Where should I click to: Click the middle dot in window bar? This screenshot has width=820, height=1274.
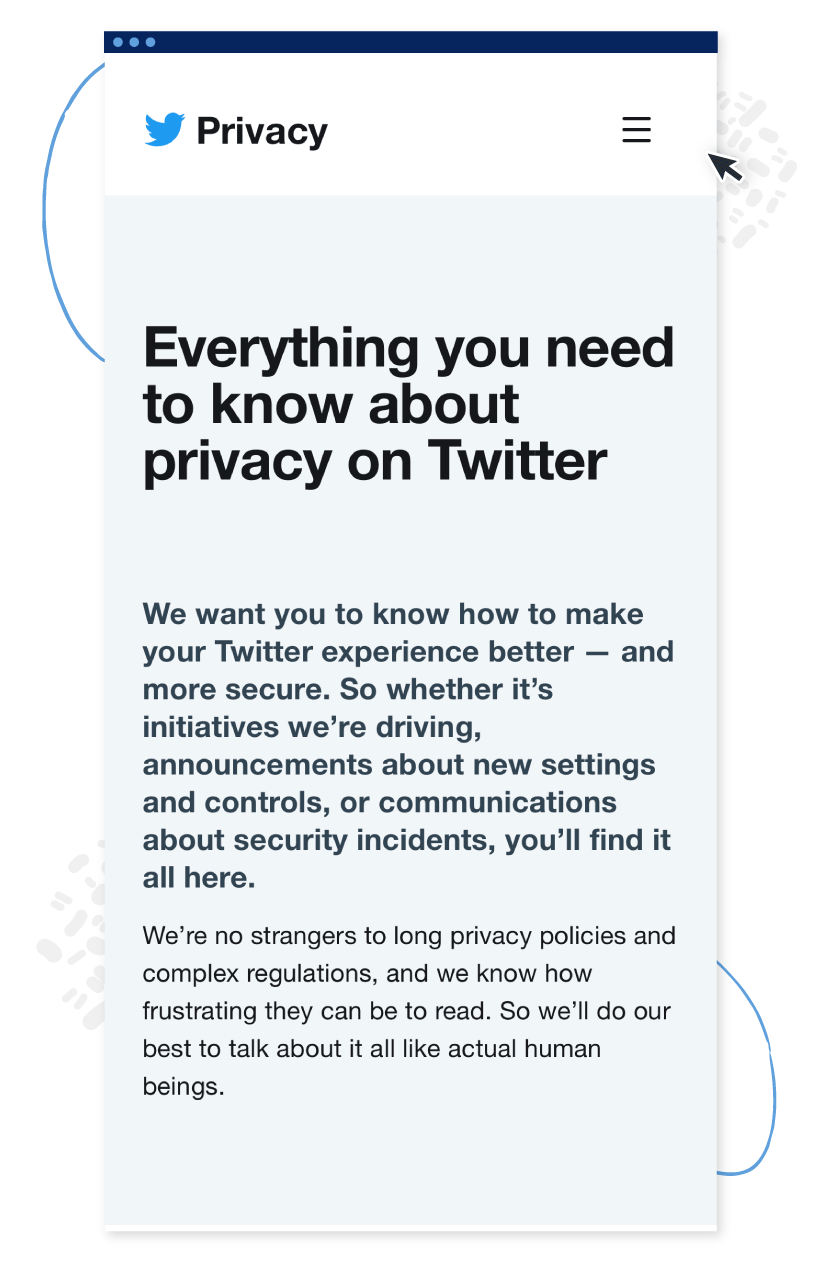(134, 42)
